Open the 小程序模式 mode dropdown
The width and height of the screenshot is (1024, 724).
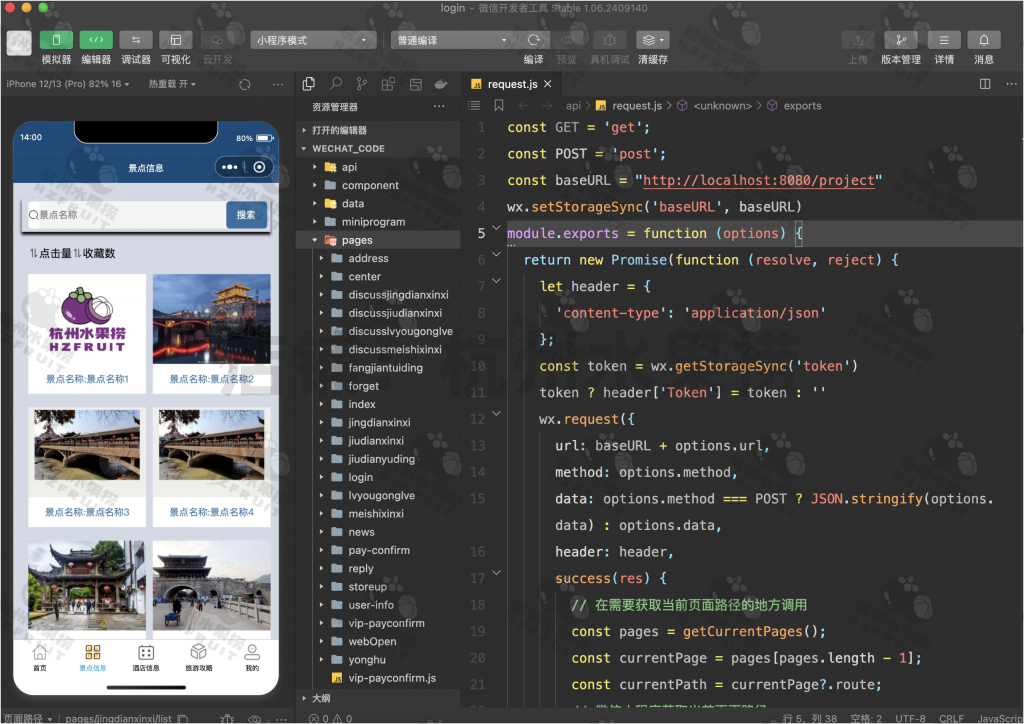[x=312, y=40]
